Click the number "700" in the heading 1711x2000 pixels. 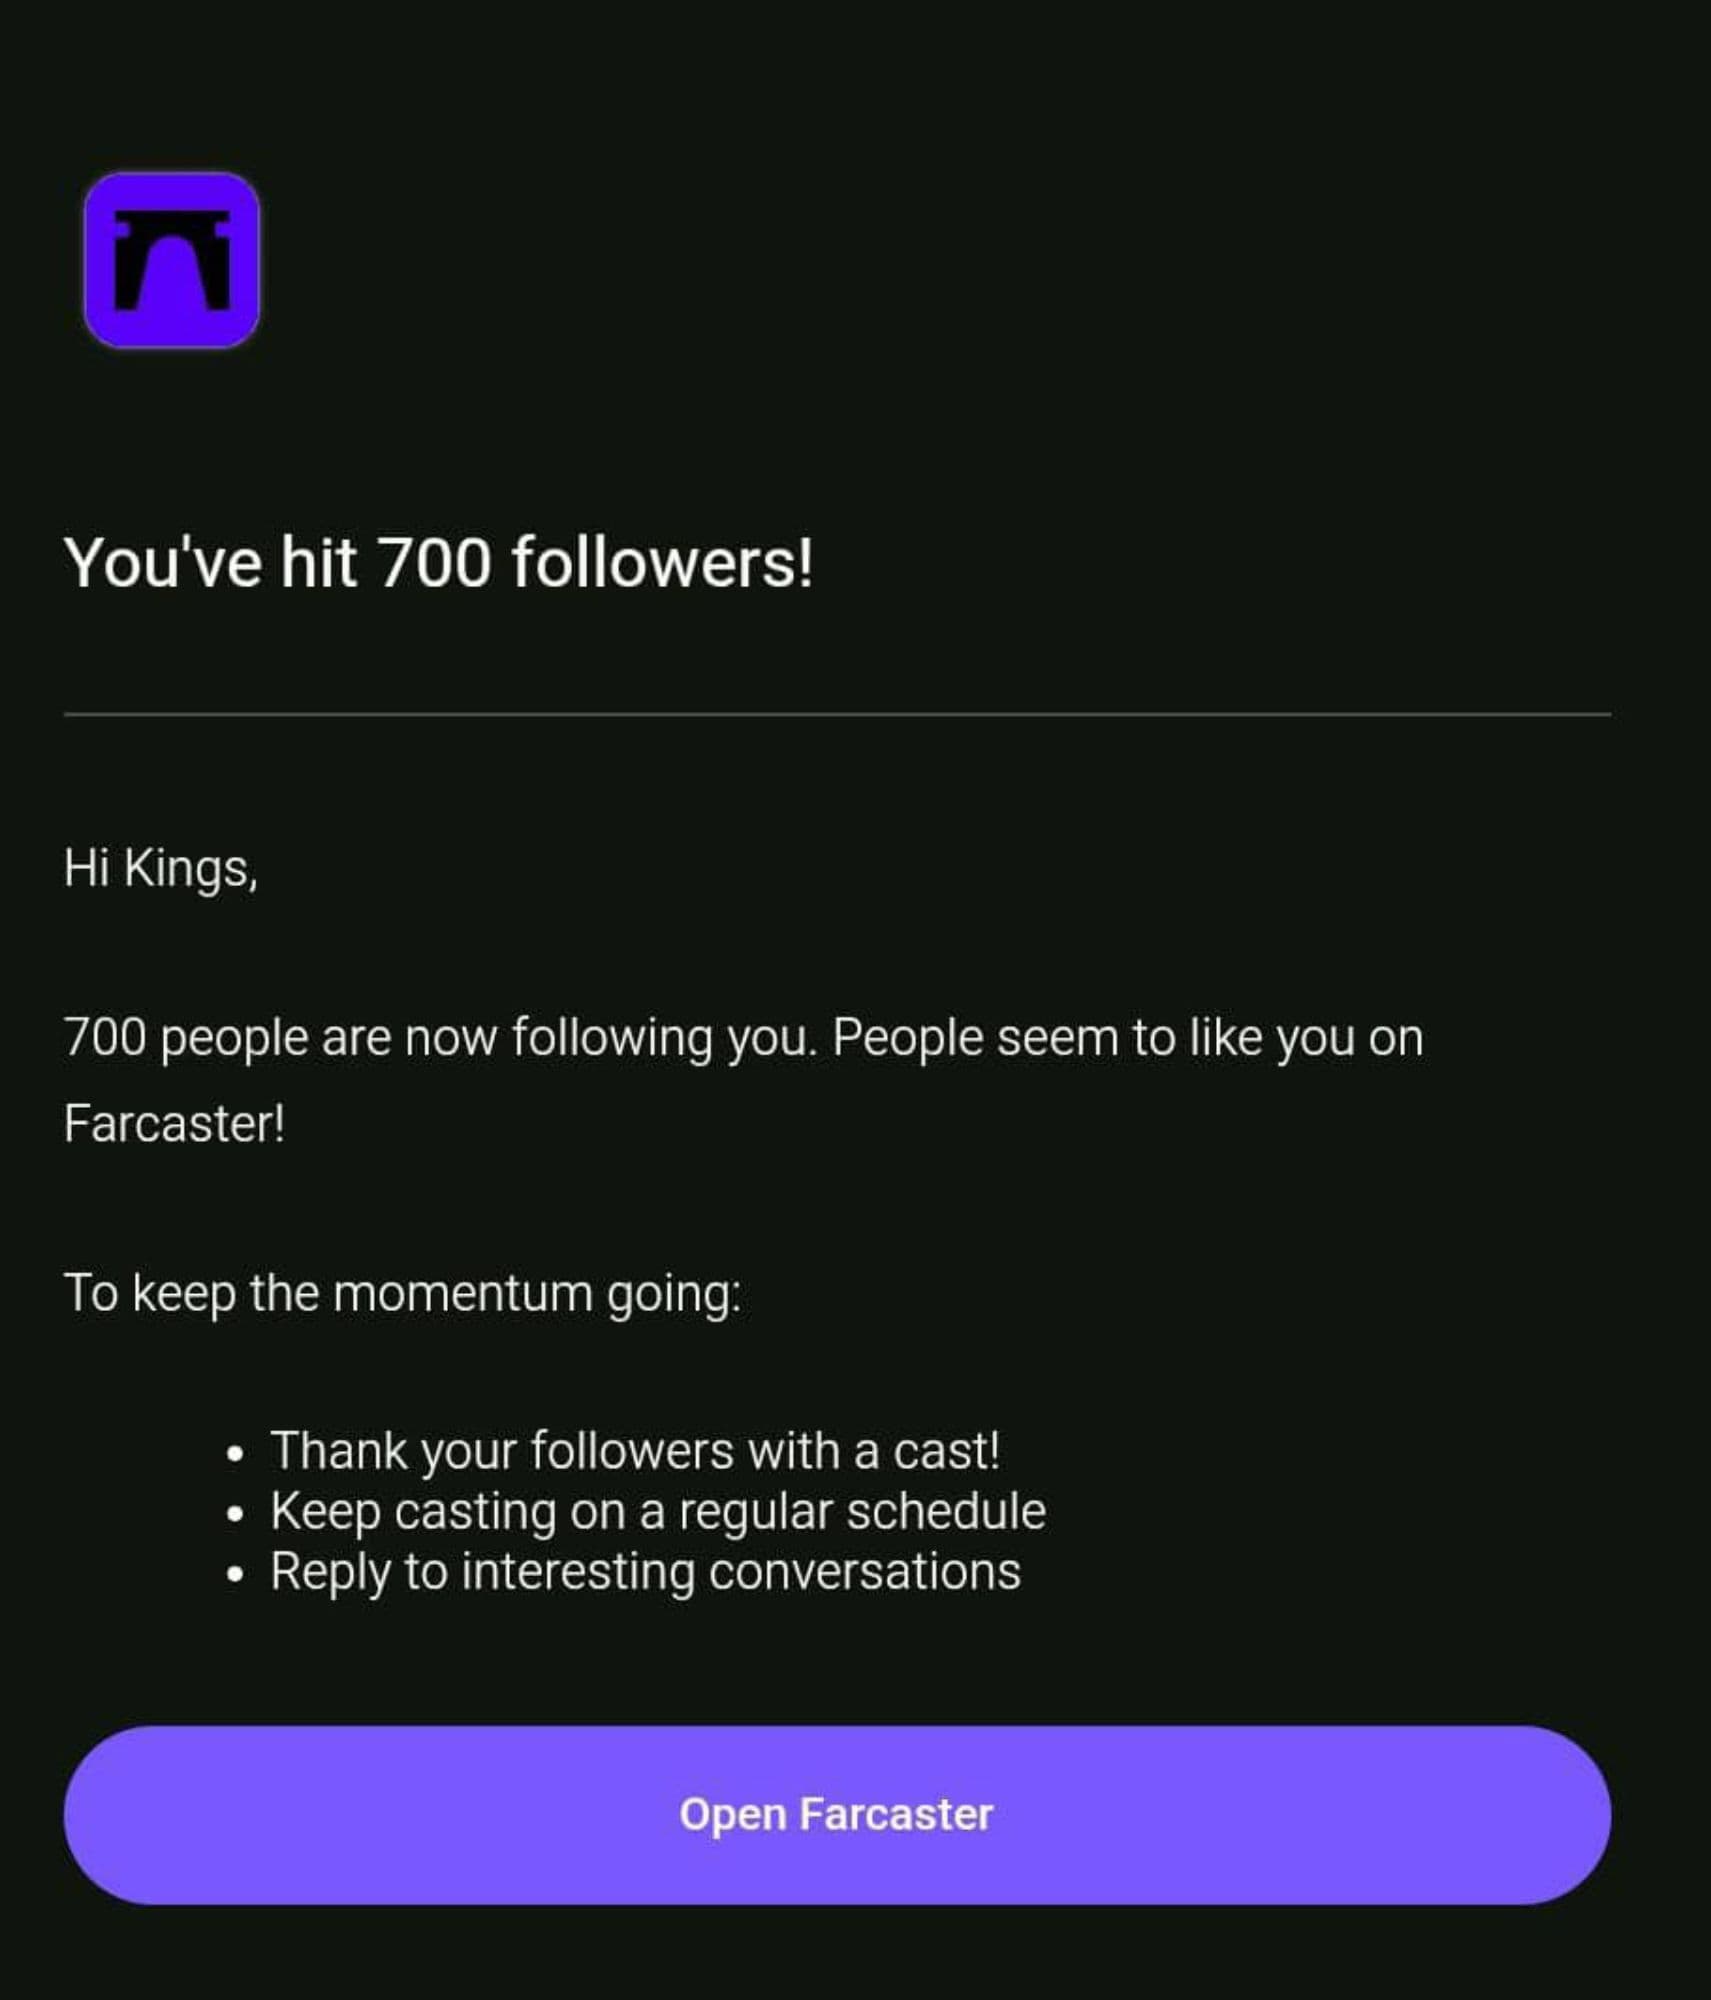click(435, 562)
